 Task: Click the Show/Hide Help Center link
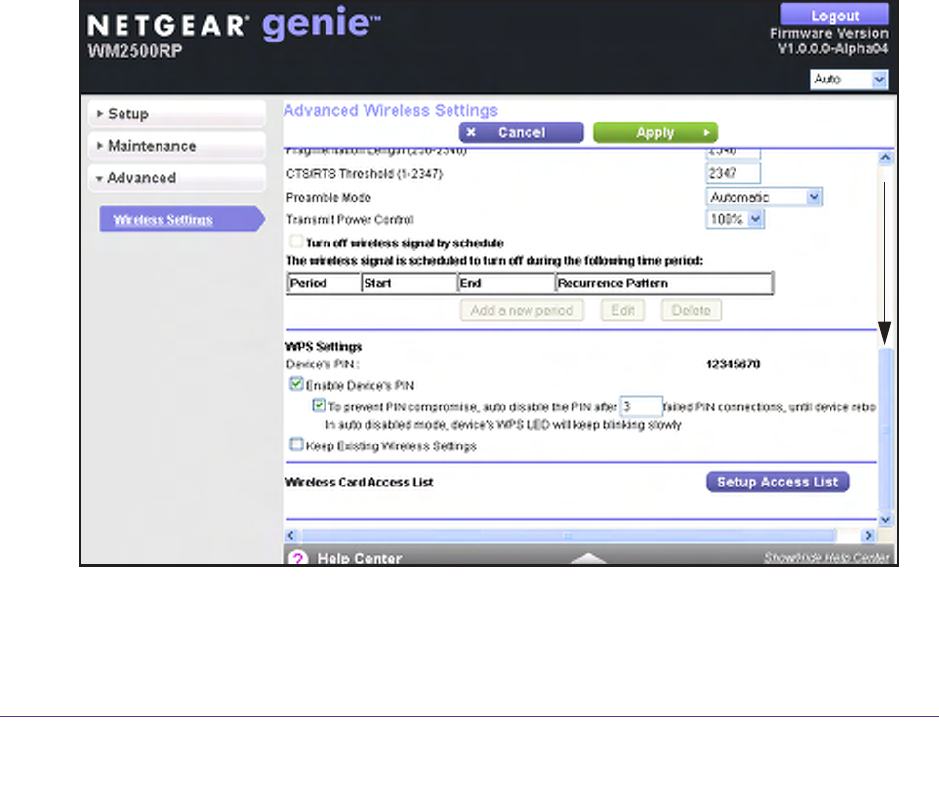[x=827, y=558]
